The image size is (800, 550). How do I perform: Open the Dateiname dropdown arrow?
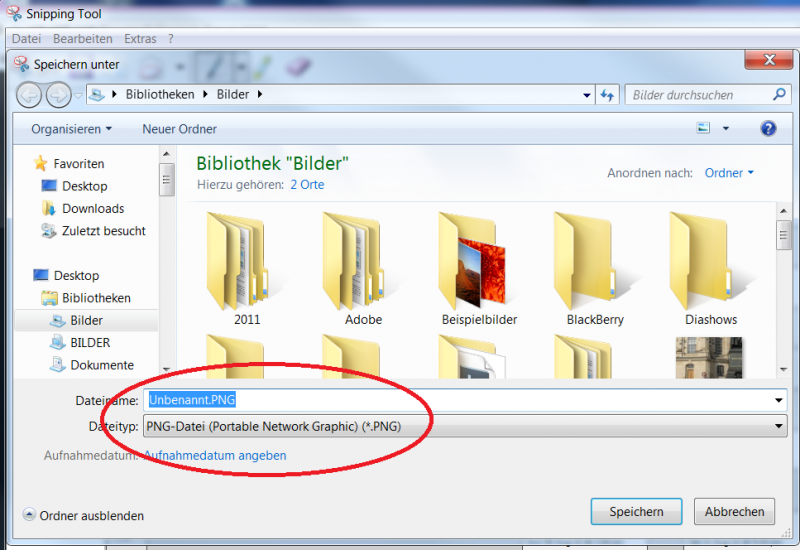779,401
